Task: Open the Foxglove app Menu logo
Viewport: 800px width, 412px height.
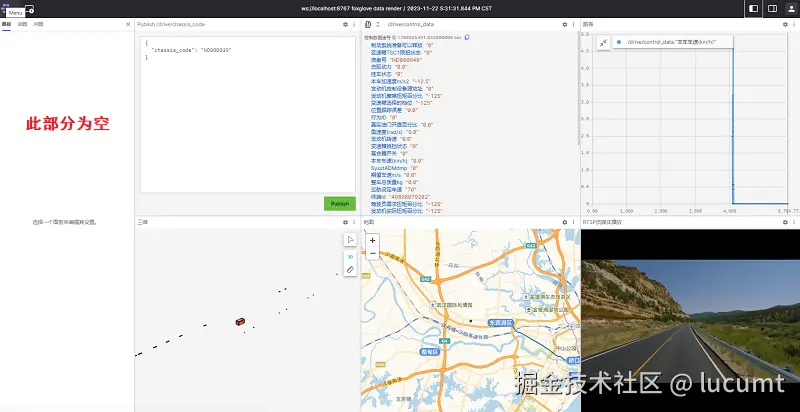Action: coord(7,6)
